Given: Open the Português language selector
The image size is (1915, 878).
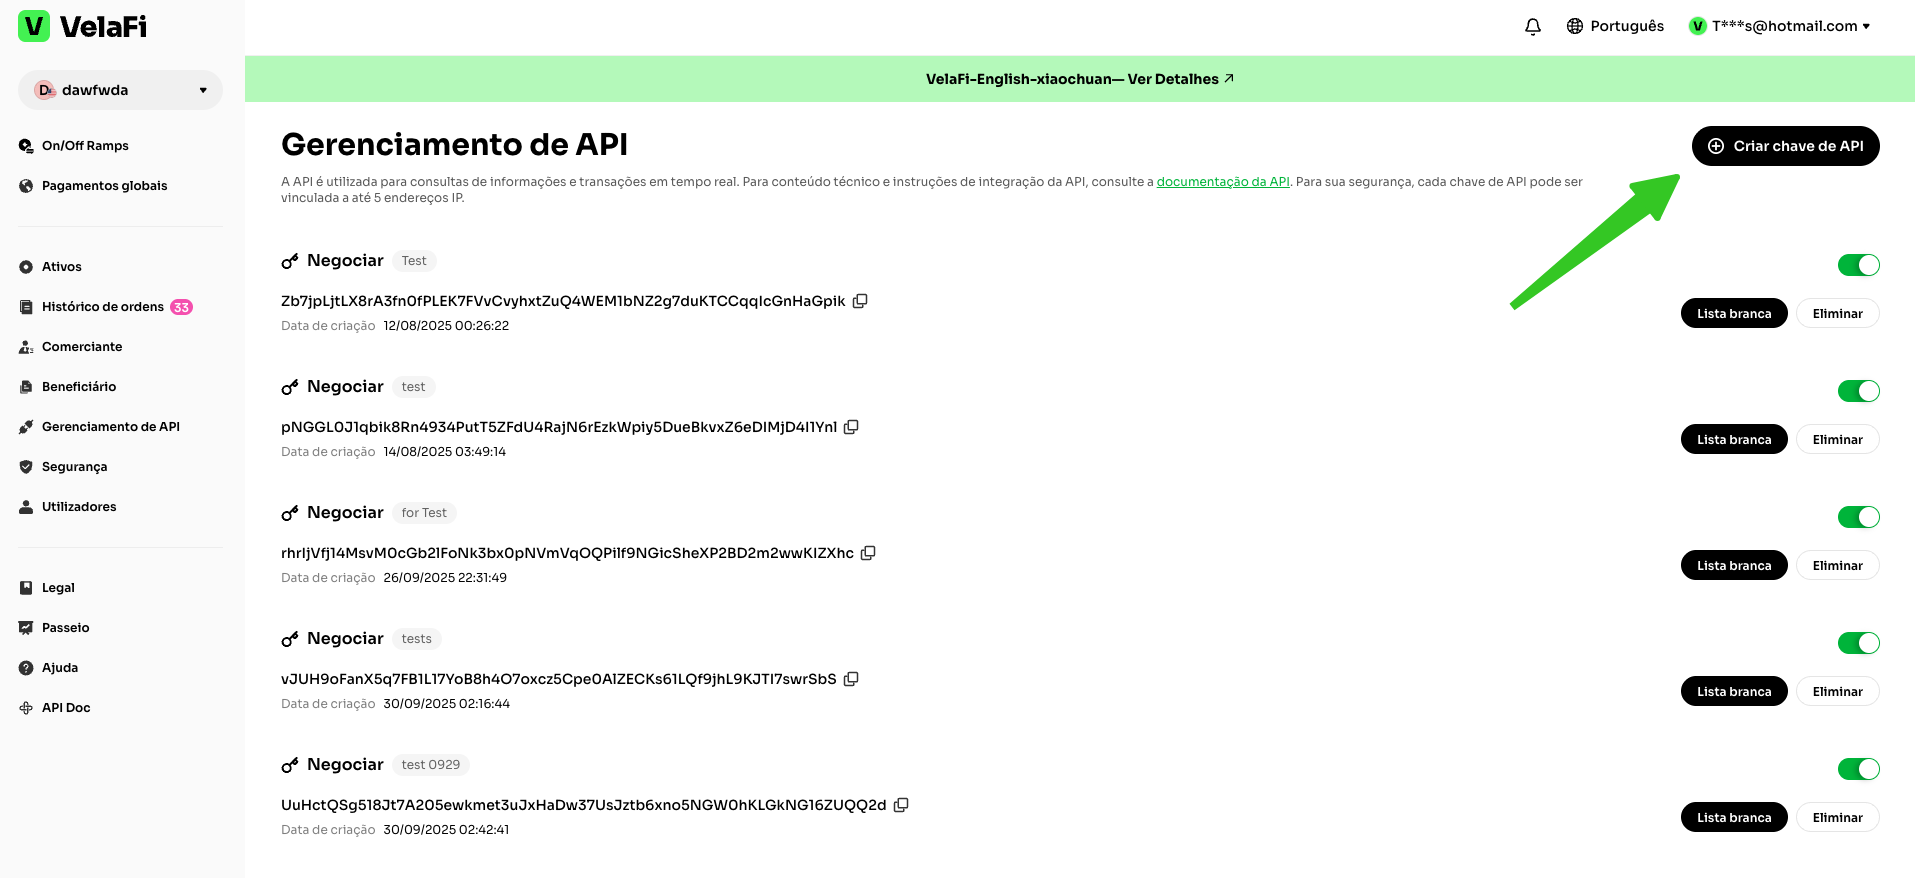Looking at the screenshot, I should pos(1626,26).
